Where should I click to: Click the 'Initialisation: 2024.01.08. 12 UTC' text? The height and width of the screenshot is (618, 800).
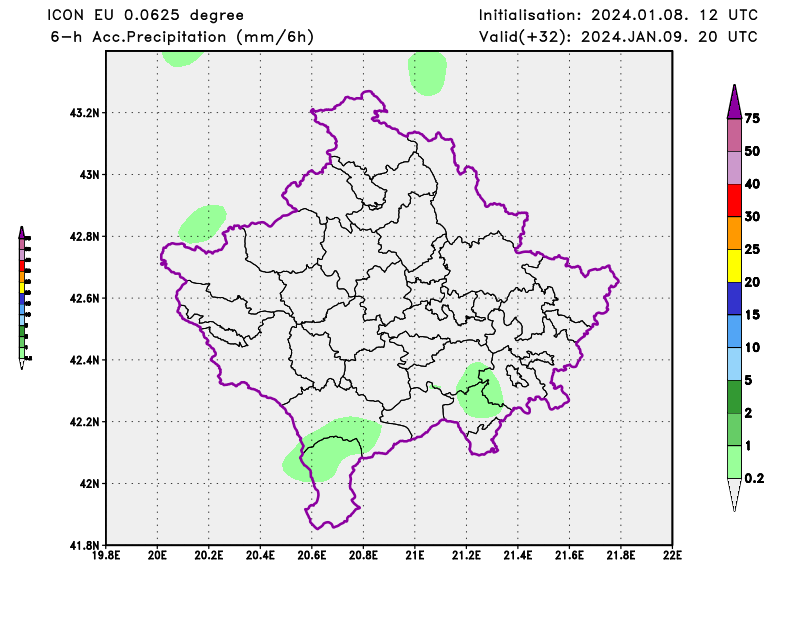tap(618, 15)
